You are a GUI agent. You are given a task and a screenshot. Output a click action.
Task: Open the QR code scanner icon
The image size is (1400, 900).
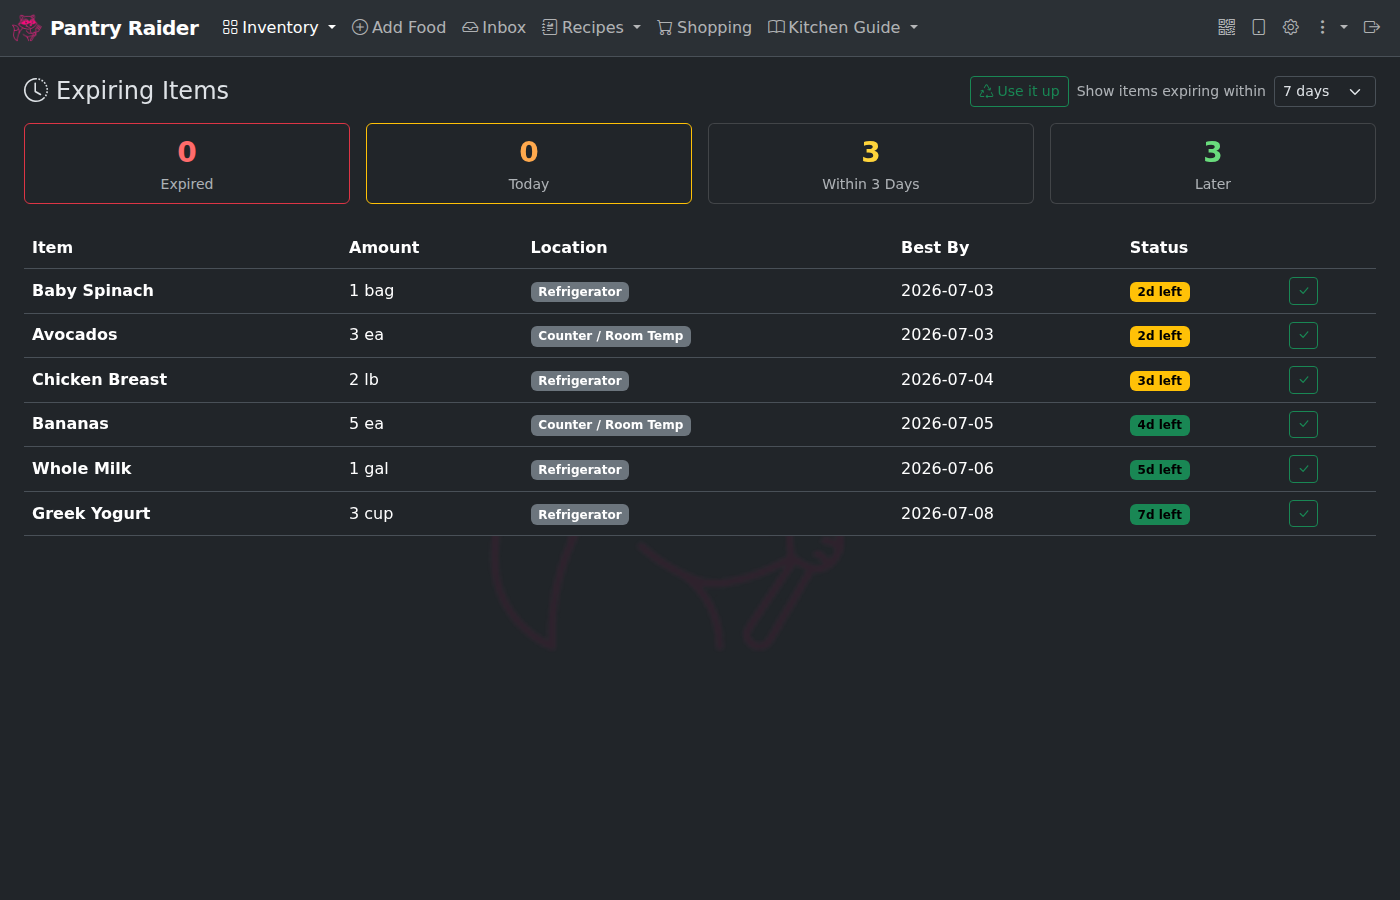[1227, 28]
